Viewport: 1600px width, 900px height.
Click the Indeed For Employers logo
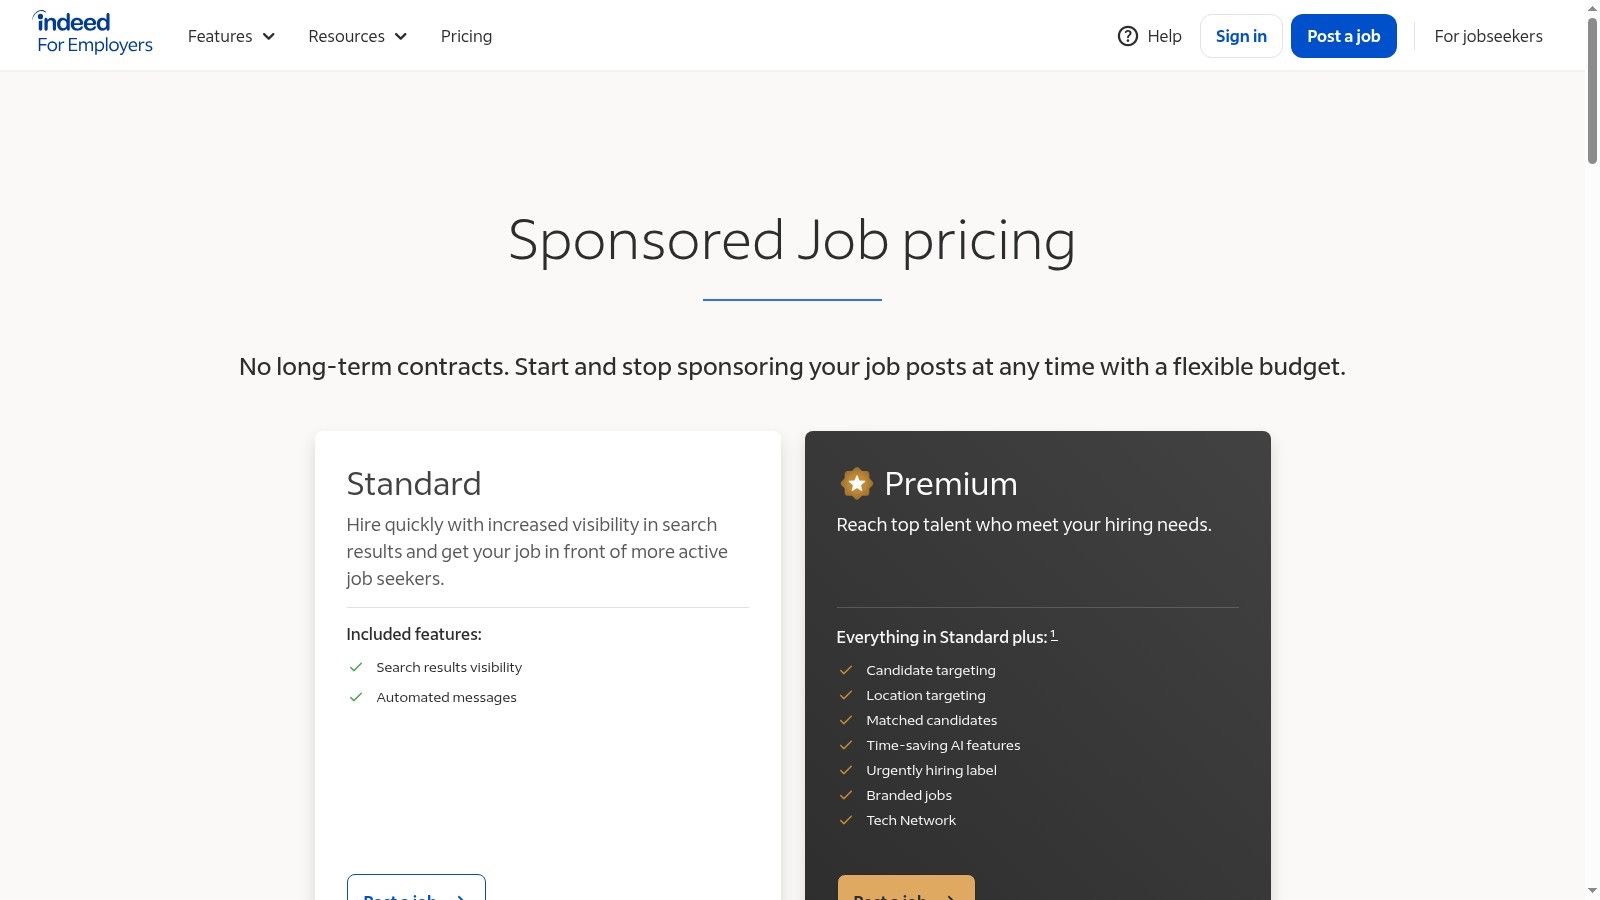coord(94,34)
